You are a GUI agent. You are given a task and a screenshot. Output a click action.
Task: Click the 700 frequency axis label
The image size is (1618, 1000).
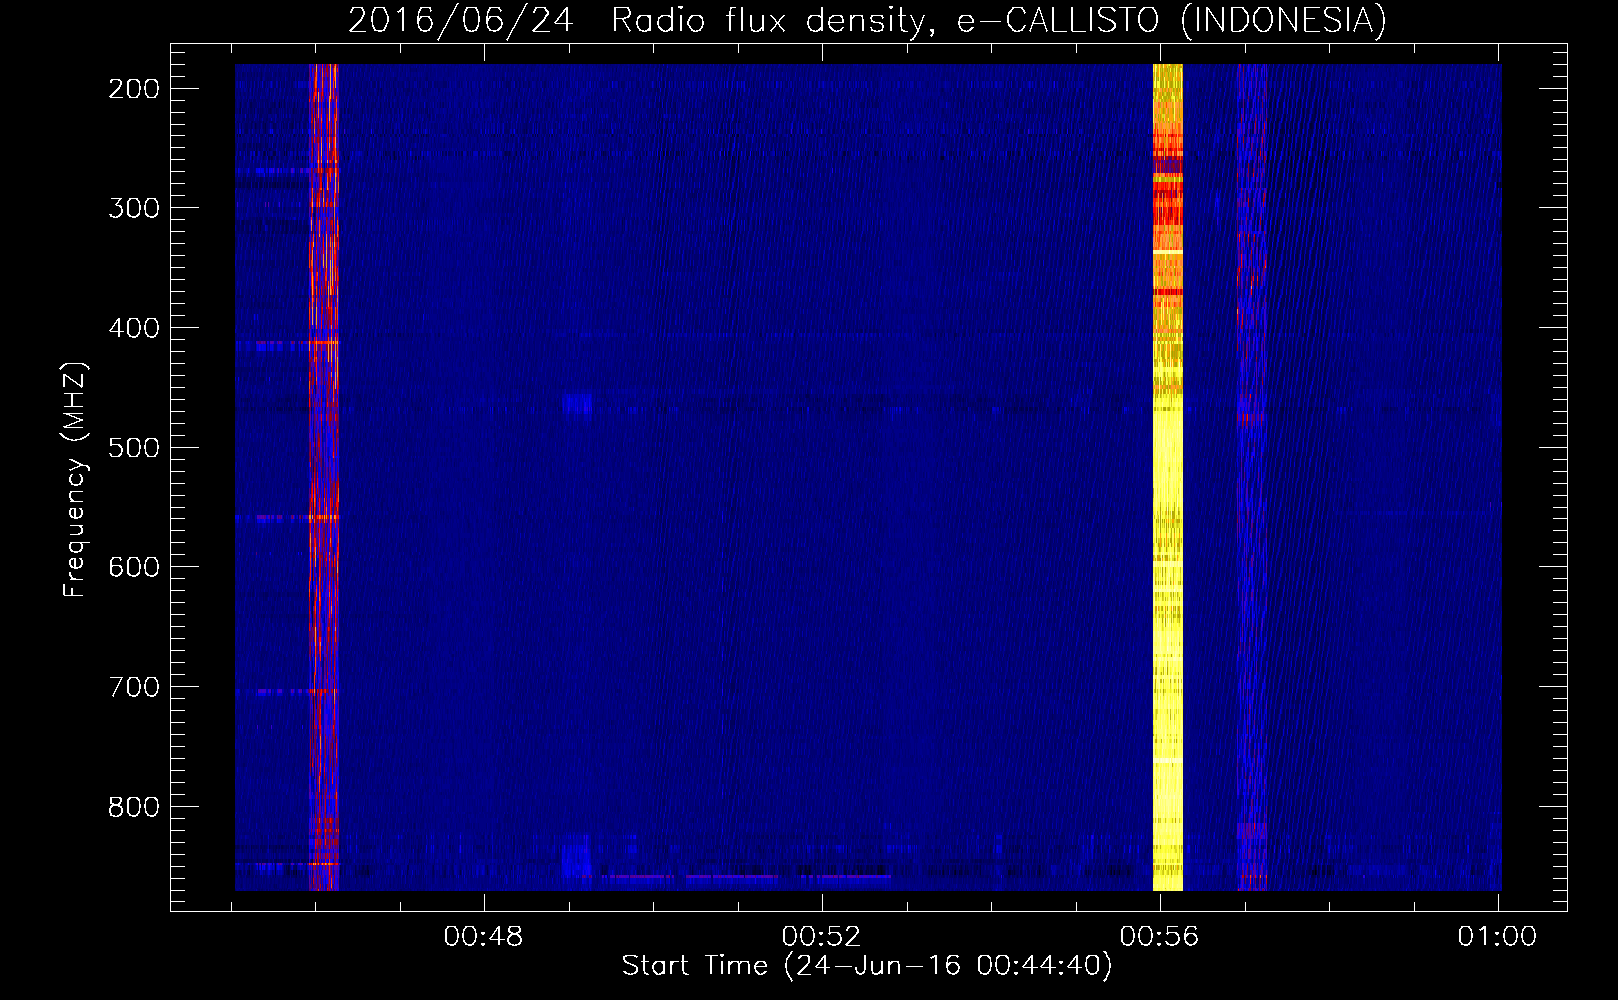(134, 687)
